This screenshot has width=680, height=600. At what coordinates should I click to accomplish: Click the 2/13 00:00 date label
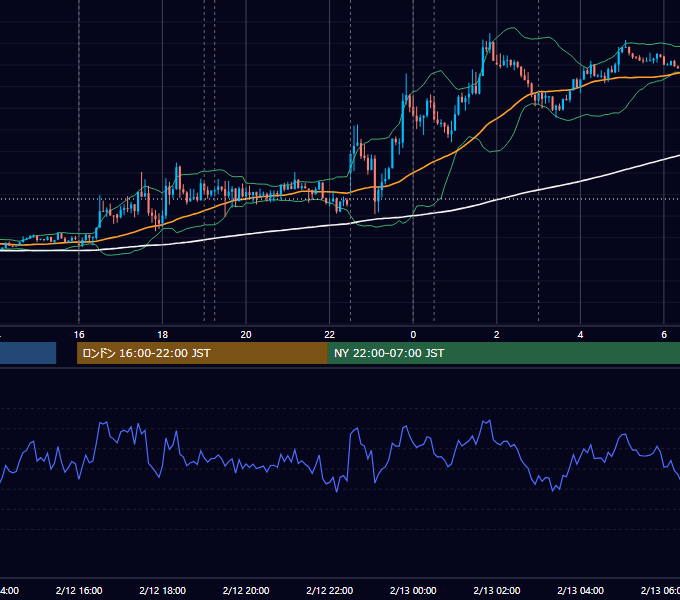click(x=413, y=590)
